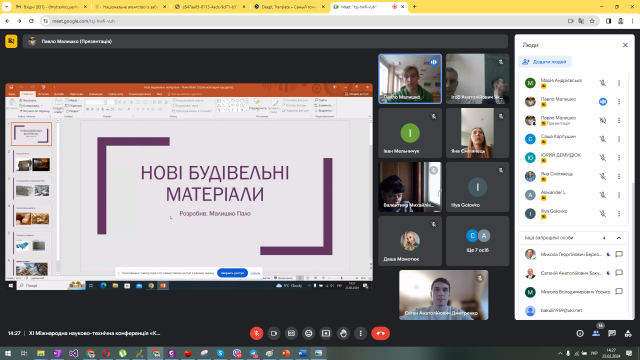The image size is (640, 360).
Task: Click stop sharing blue button in presentation
Action: [232, 273]
